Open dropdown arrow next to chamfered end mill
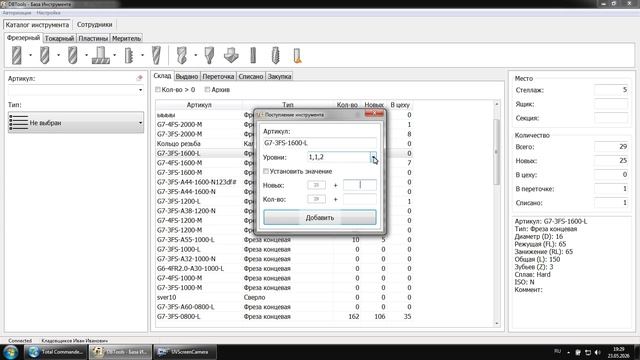The height and width of the screenshot is (360, 640). click(x=58, y=55)
